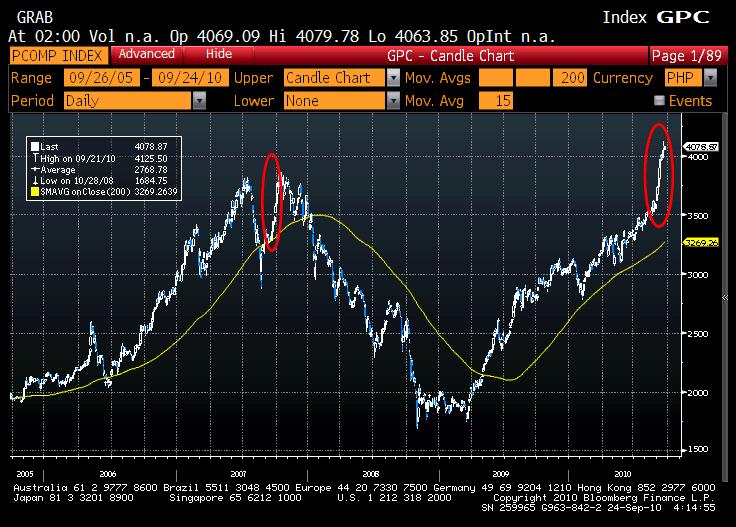
Task: Click the second empty Mov. Avgs field
Action: pyautogui.click(x=533, y=78)
